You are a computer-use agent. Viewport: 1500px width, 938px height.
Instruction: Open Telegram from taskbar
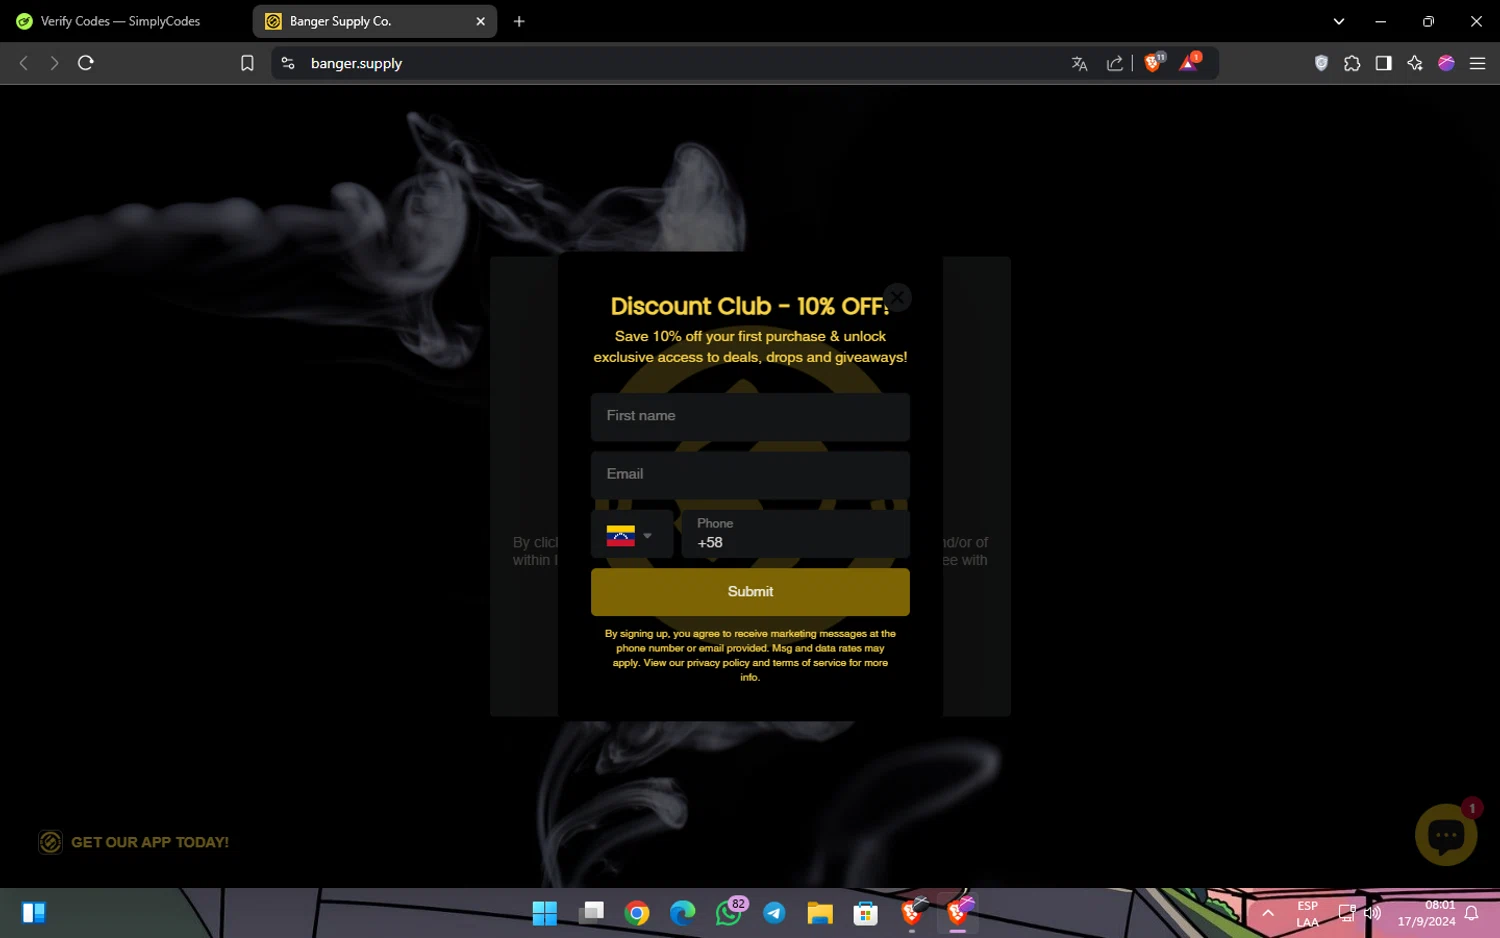pyautogui.click(x=774, y=913)
